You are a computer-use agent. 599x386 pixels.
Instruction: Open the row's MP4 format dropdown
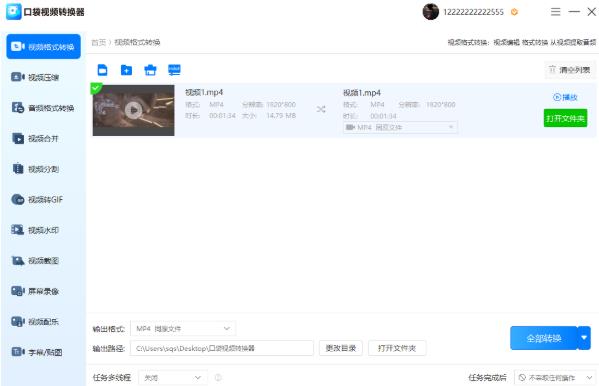click(400, 127)
